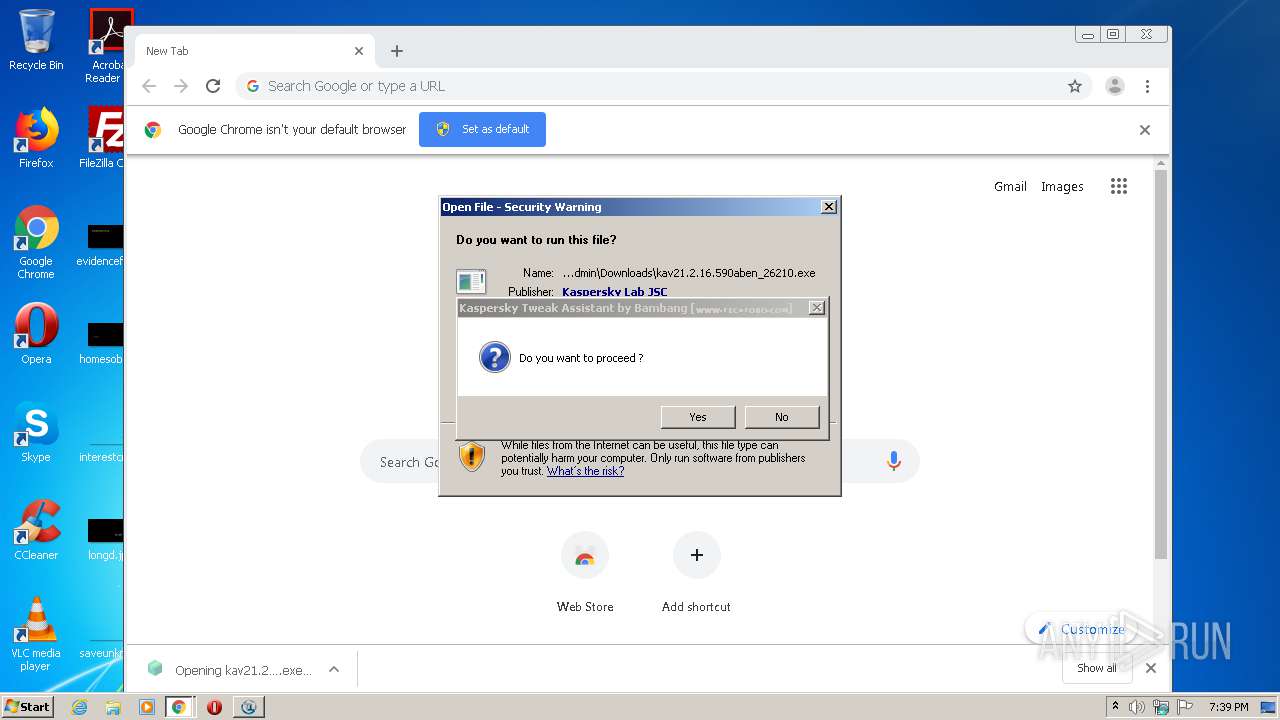Bookmark this page with the star icon
This screenshot has width=1280, height=720.
(x=1075, y=86)
